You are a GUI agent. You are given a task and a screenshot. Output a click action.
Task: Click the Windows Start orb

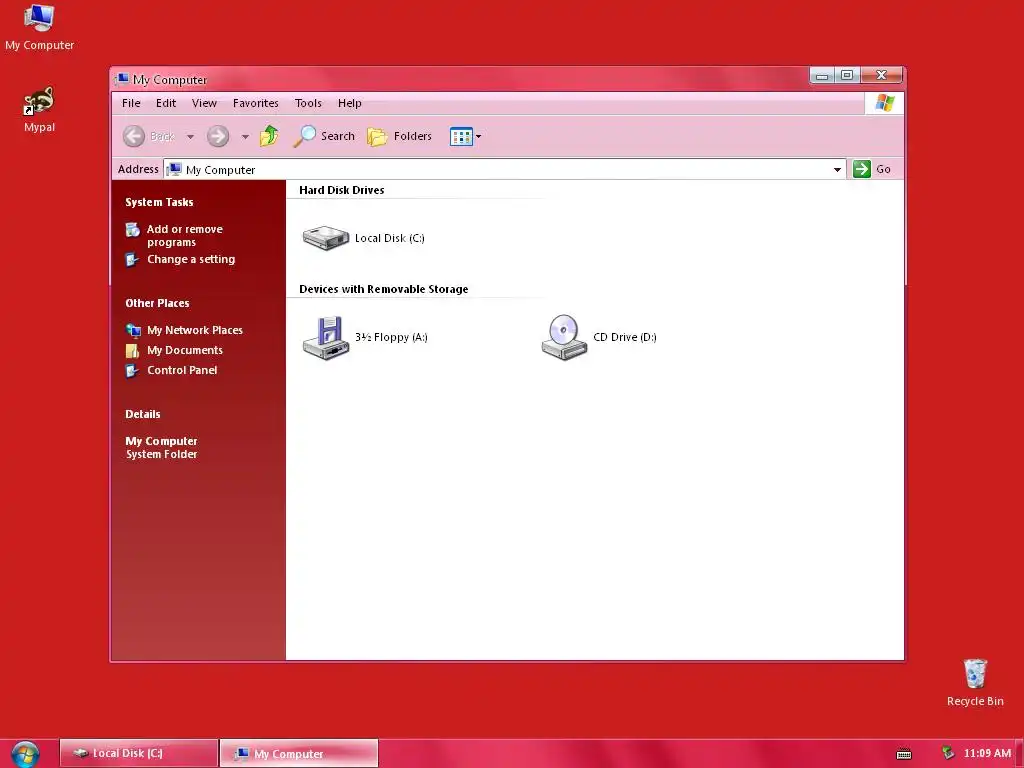click(x=25, y=754)
